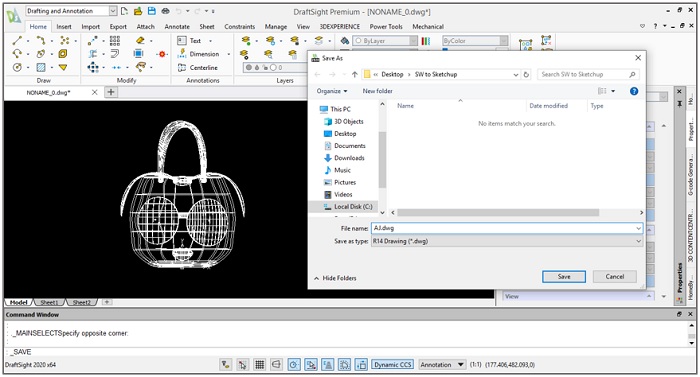Click the navigation pane vertical scrollbar
Viewport: 700px width, 377px height.
(x=382, y=160)
